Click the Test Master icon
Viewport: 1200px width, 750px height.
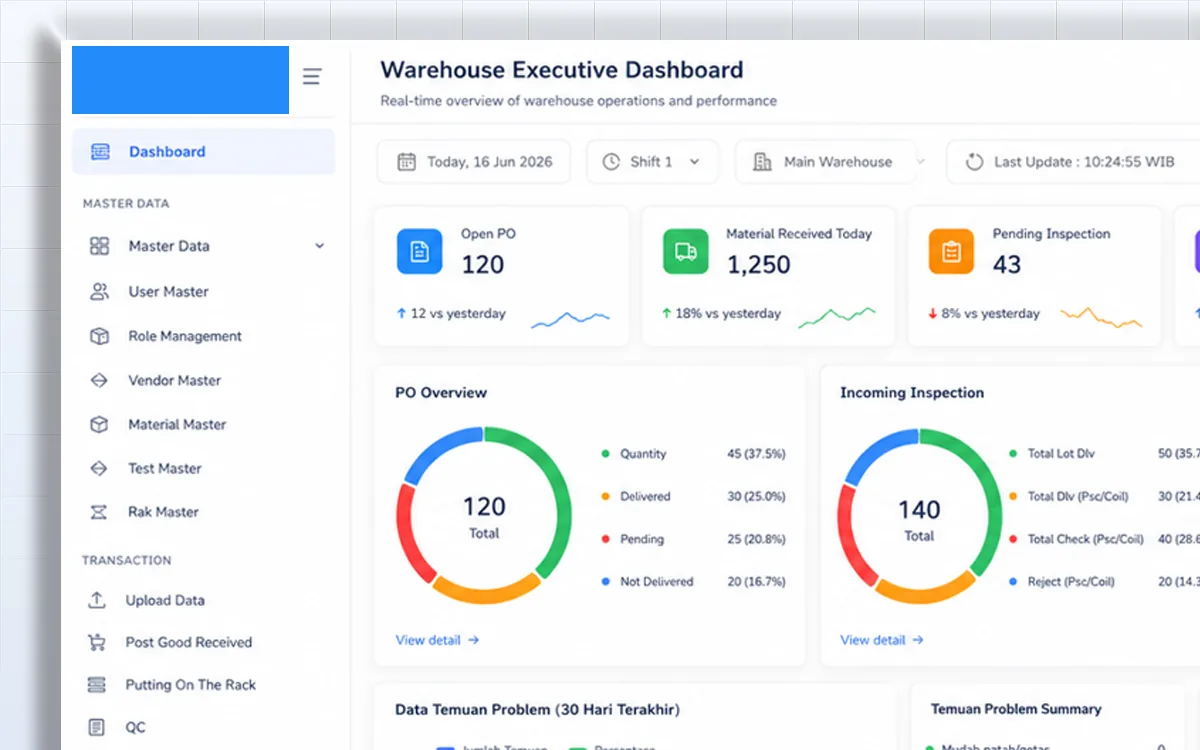tap(99, 468)
